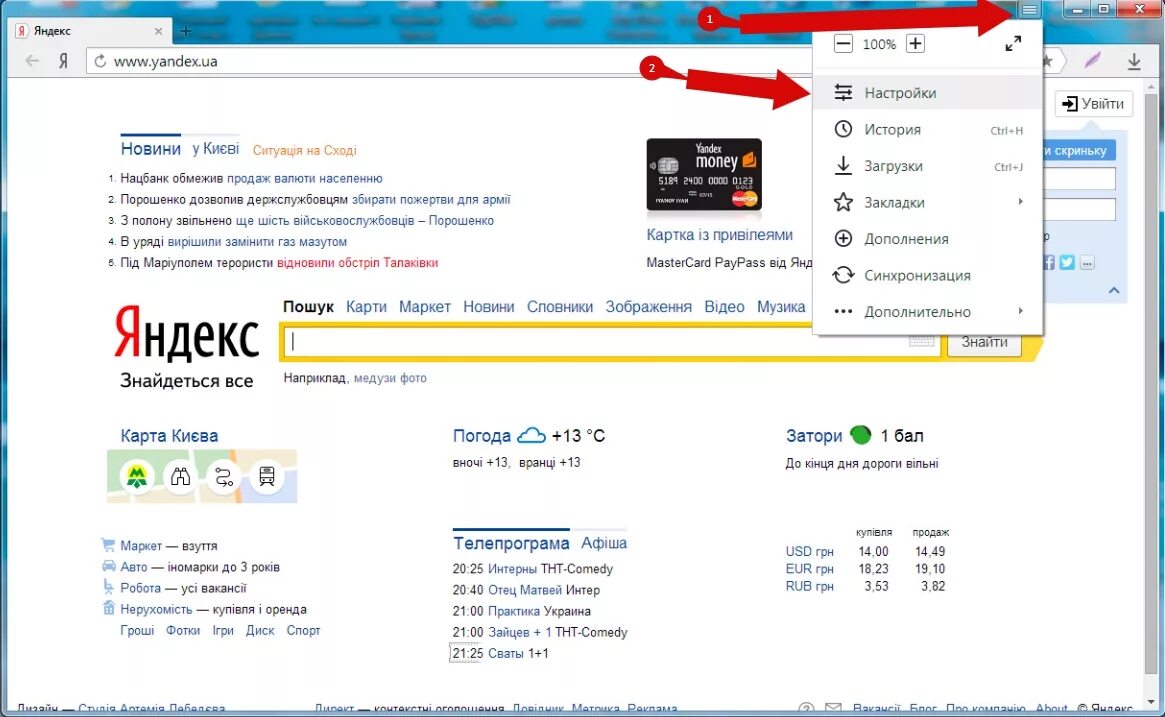Open the Новини service link above search
This screenshot has width=1165, height=717.
click(488, 307)
